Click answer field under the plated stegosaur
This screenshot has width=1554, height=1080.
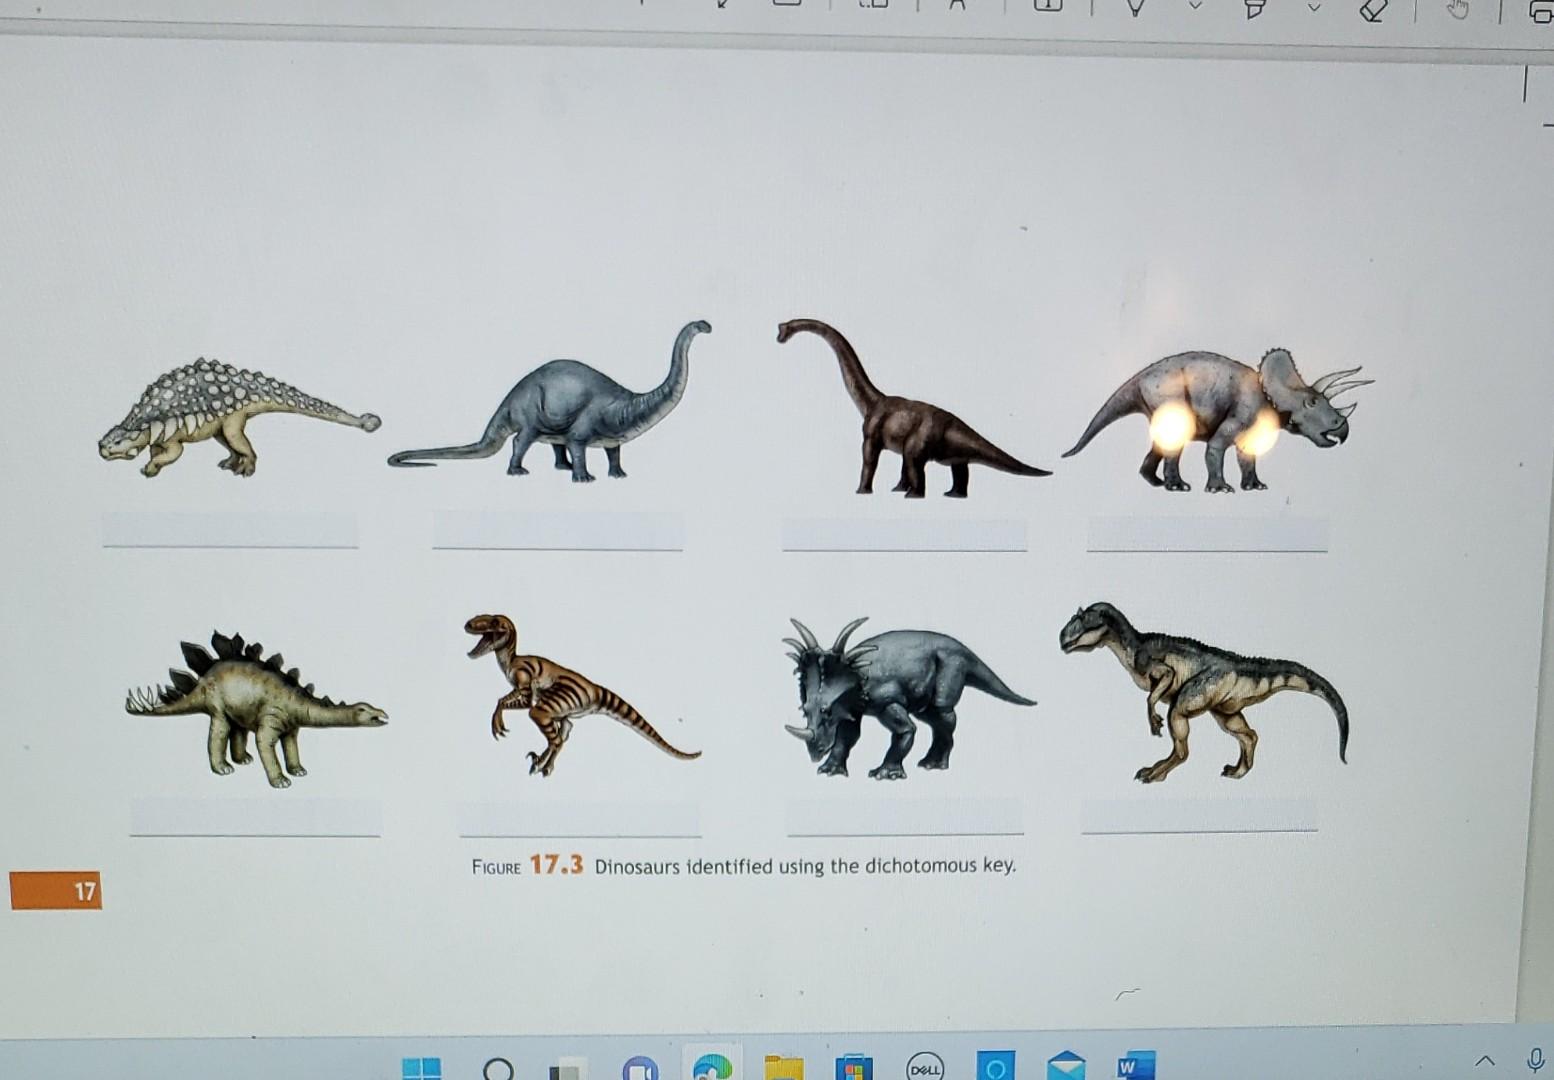click(255, 818)
